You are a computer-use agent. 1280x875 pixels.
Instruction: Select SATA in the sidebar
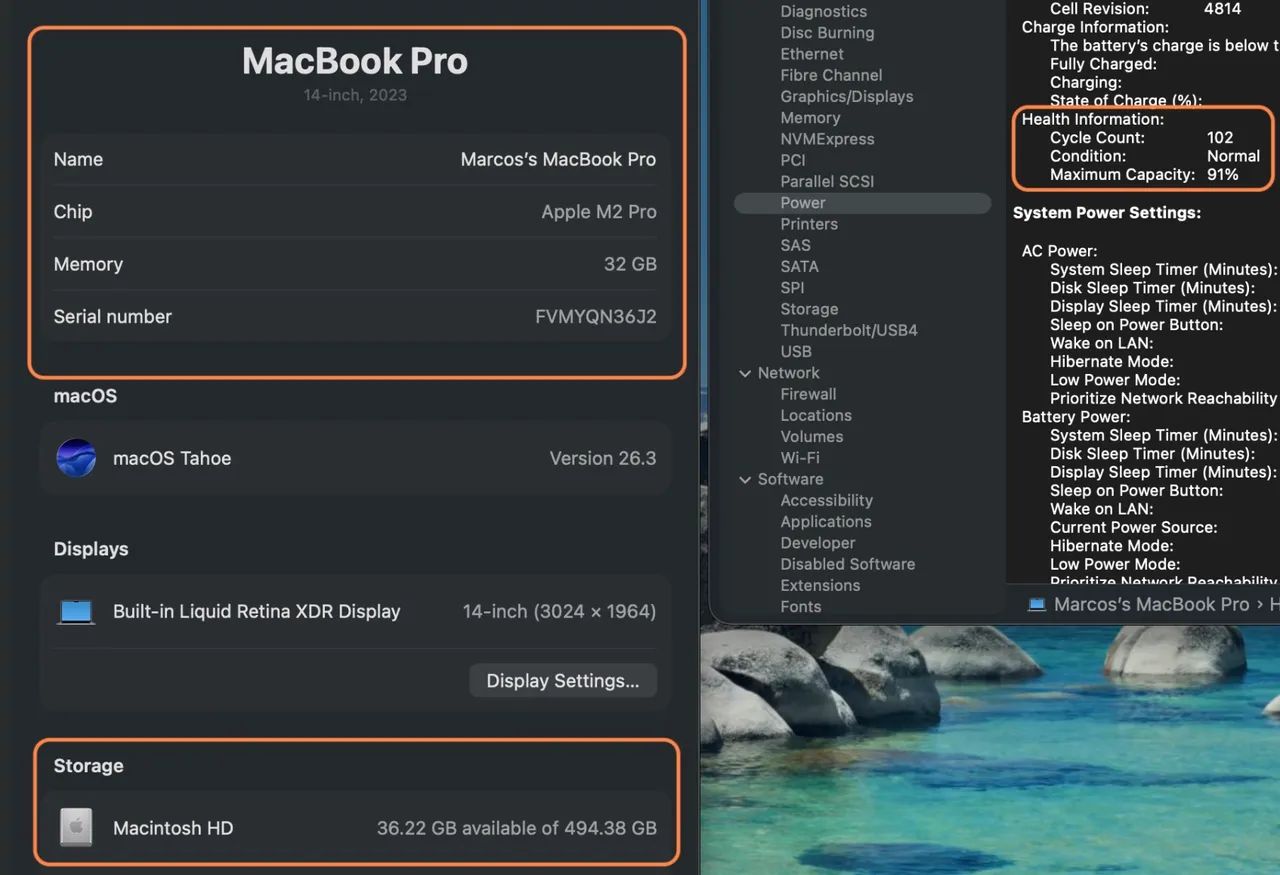tap(799, 266)
